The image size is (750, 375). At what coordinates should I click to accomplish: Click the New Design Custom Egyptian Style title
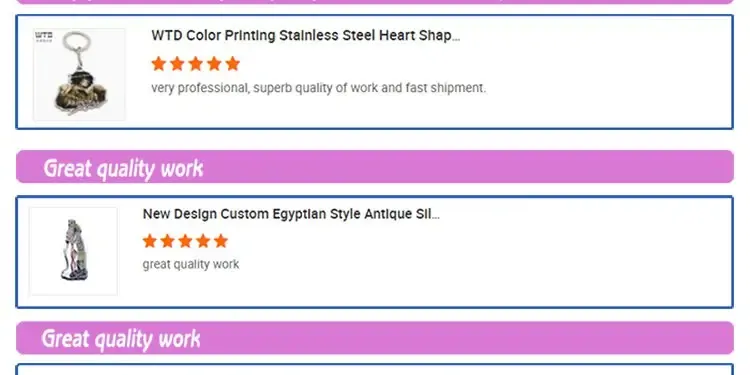point(291,214)
